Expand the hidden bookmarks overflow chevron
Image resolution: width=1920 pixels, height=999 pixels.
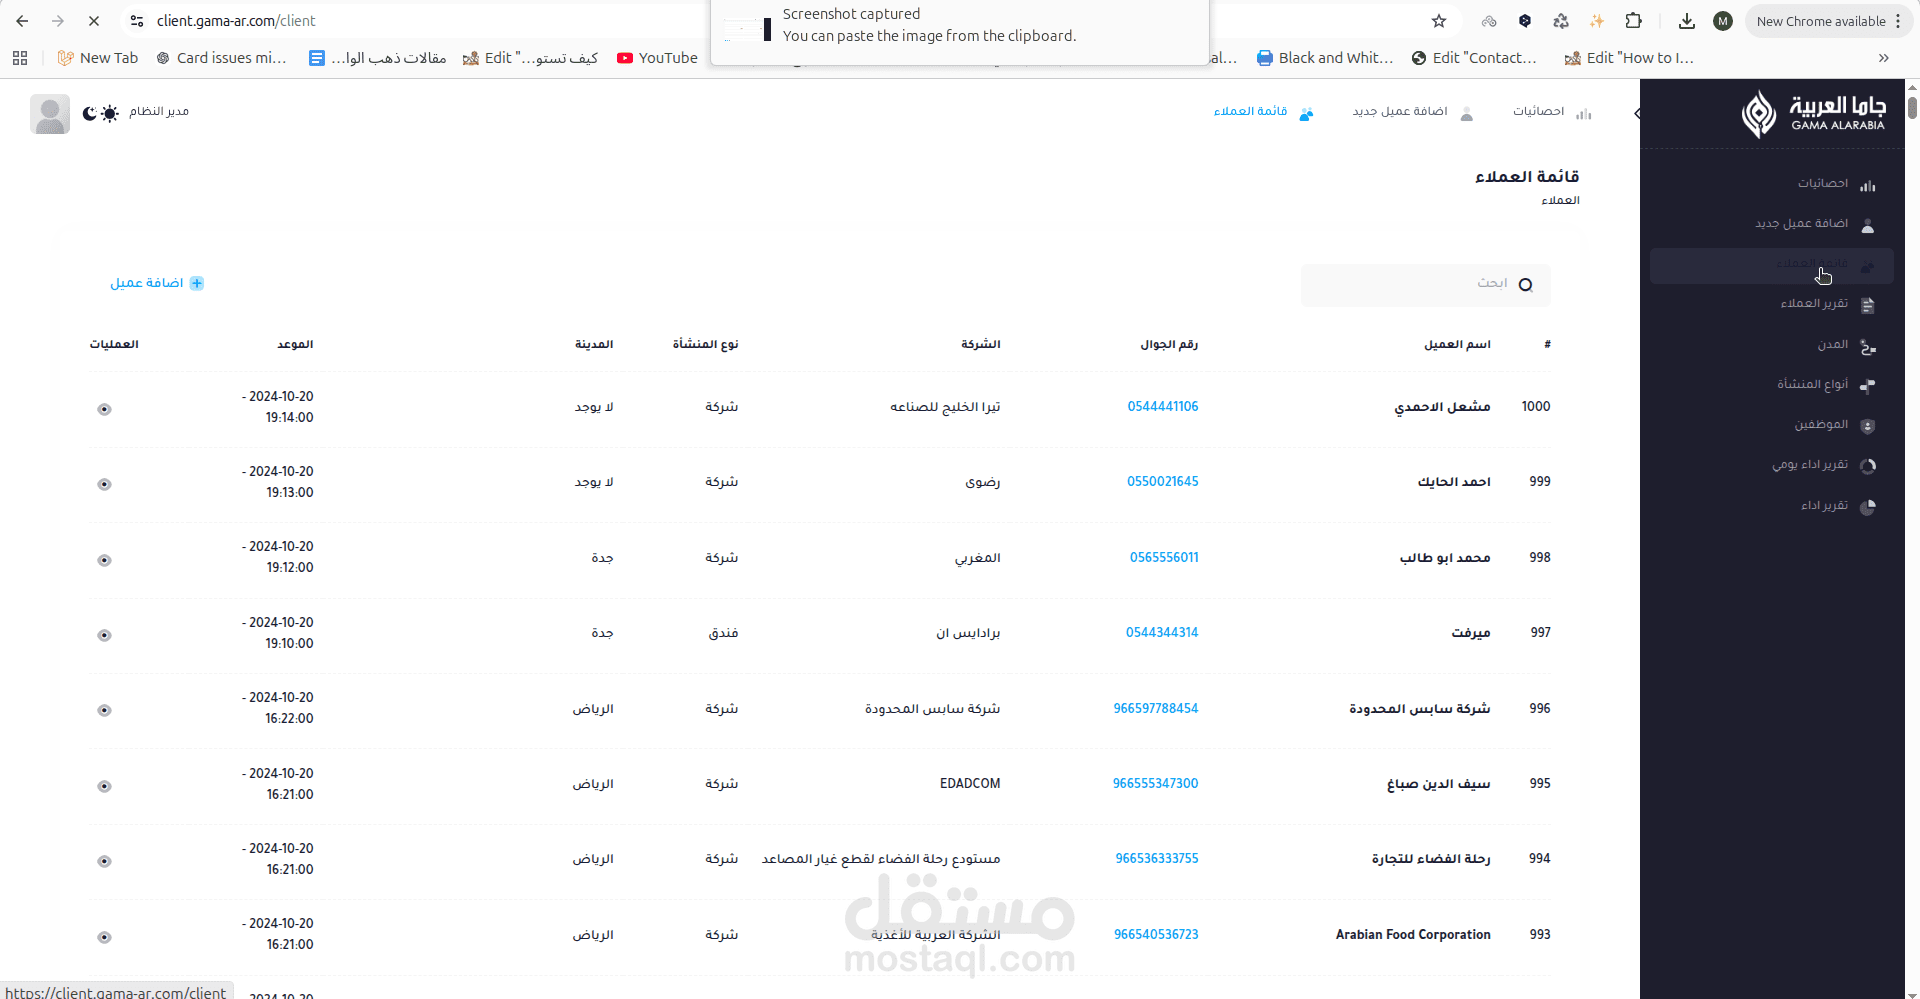coord(1884,58)
